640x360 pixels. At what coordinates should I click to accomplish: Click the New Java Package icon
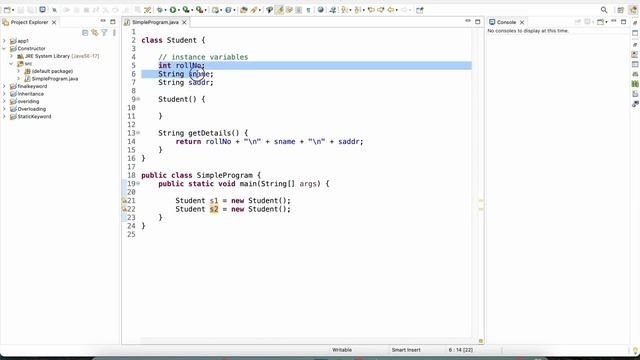coord(215,10)
